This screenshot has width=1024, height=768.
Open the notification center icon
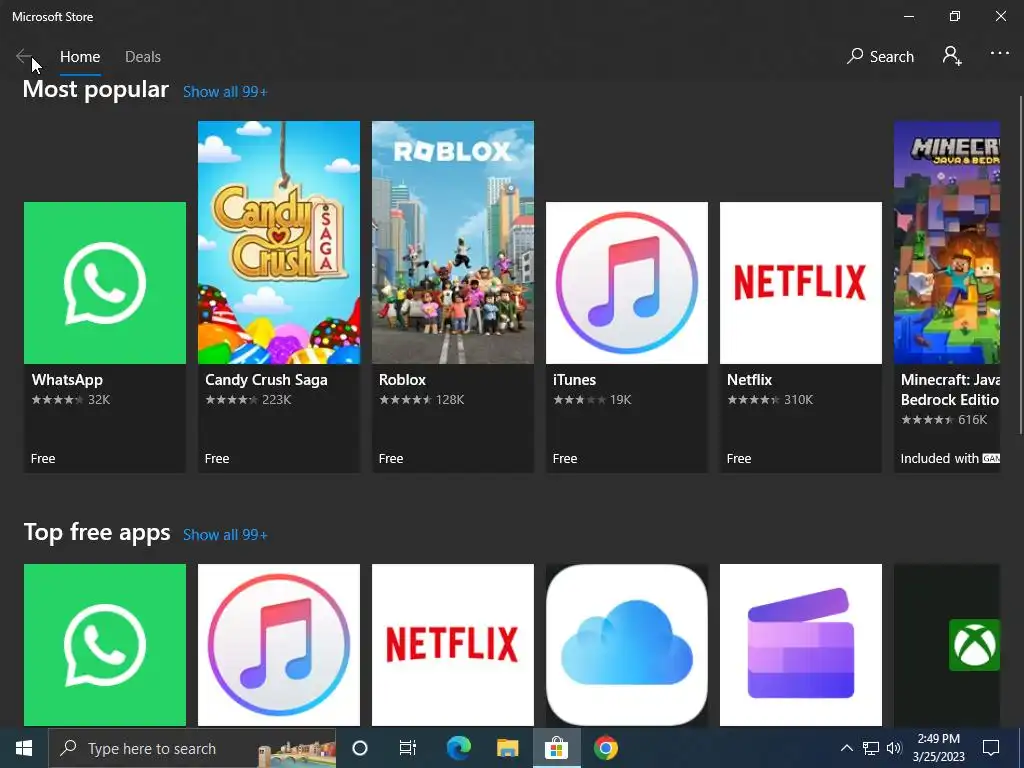coord(991,748)
